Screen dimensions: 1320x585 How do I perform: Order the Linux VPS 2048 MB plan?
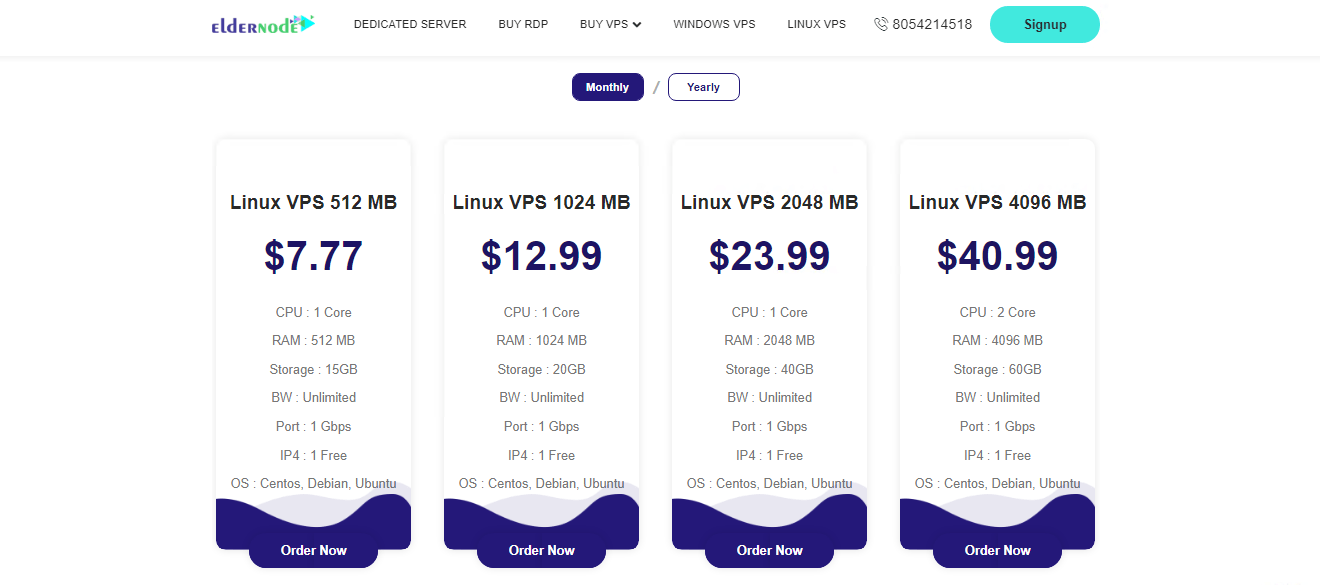(770, 550)
